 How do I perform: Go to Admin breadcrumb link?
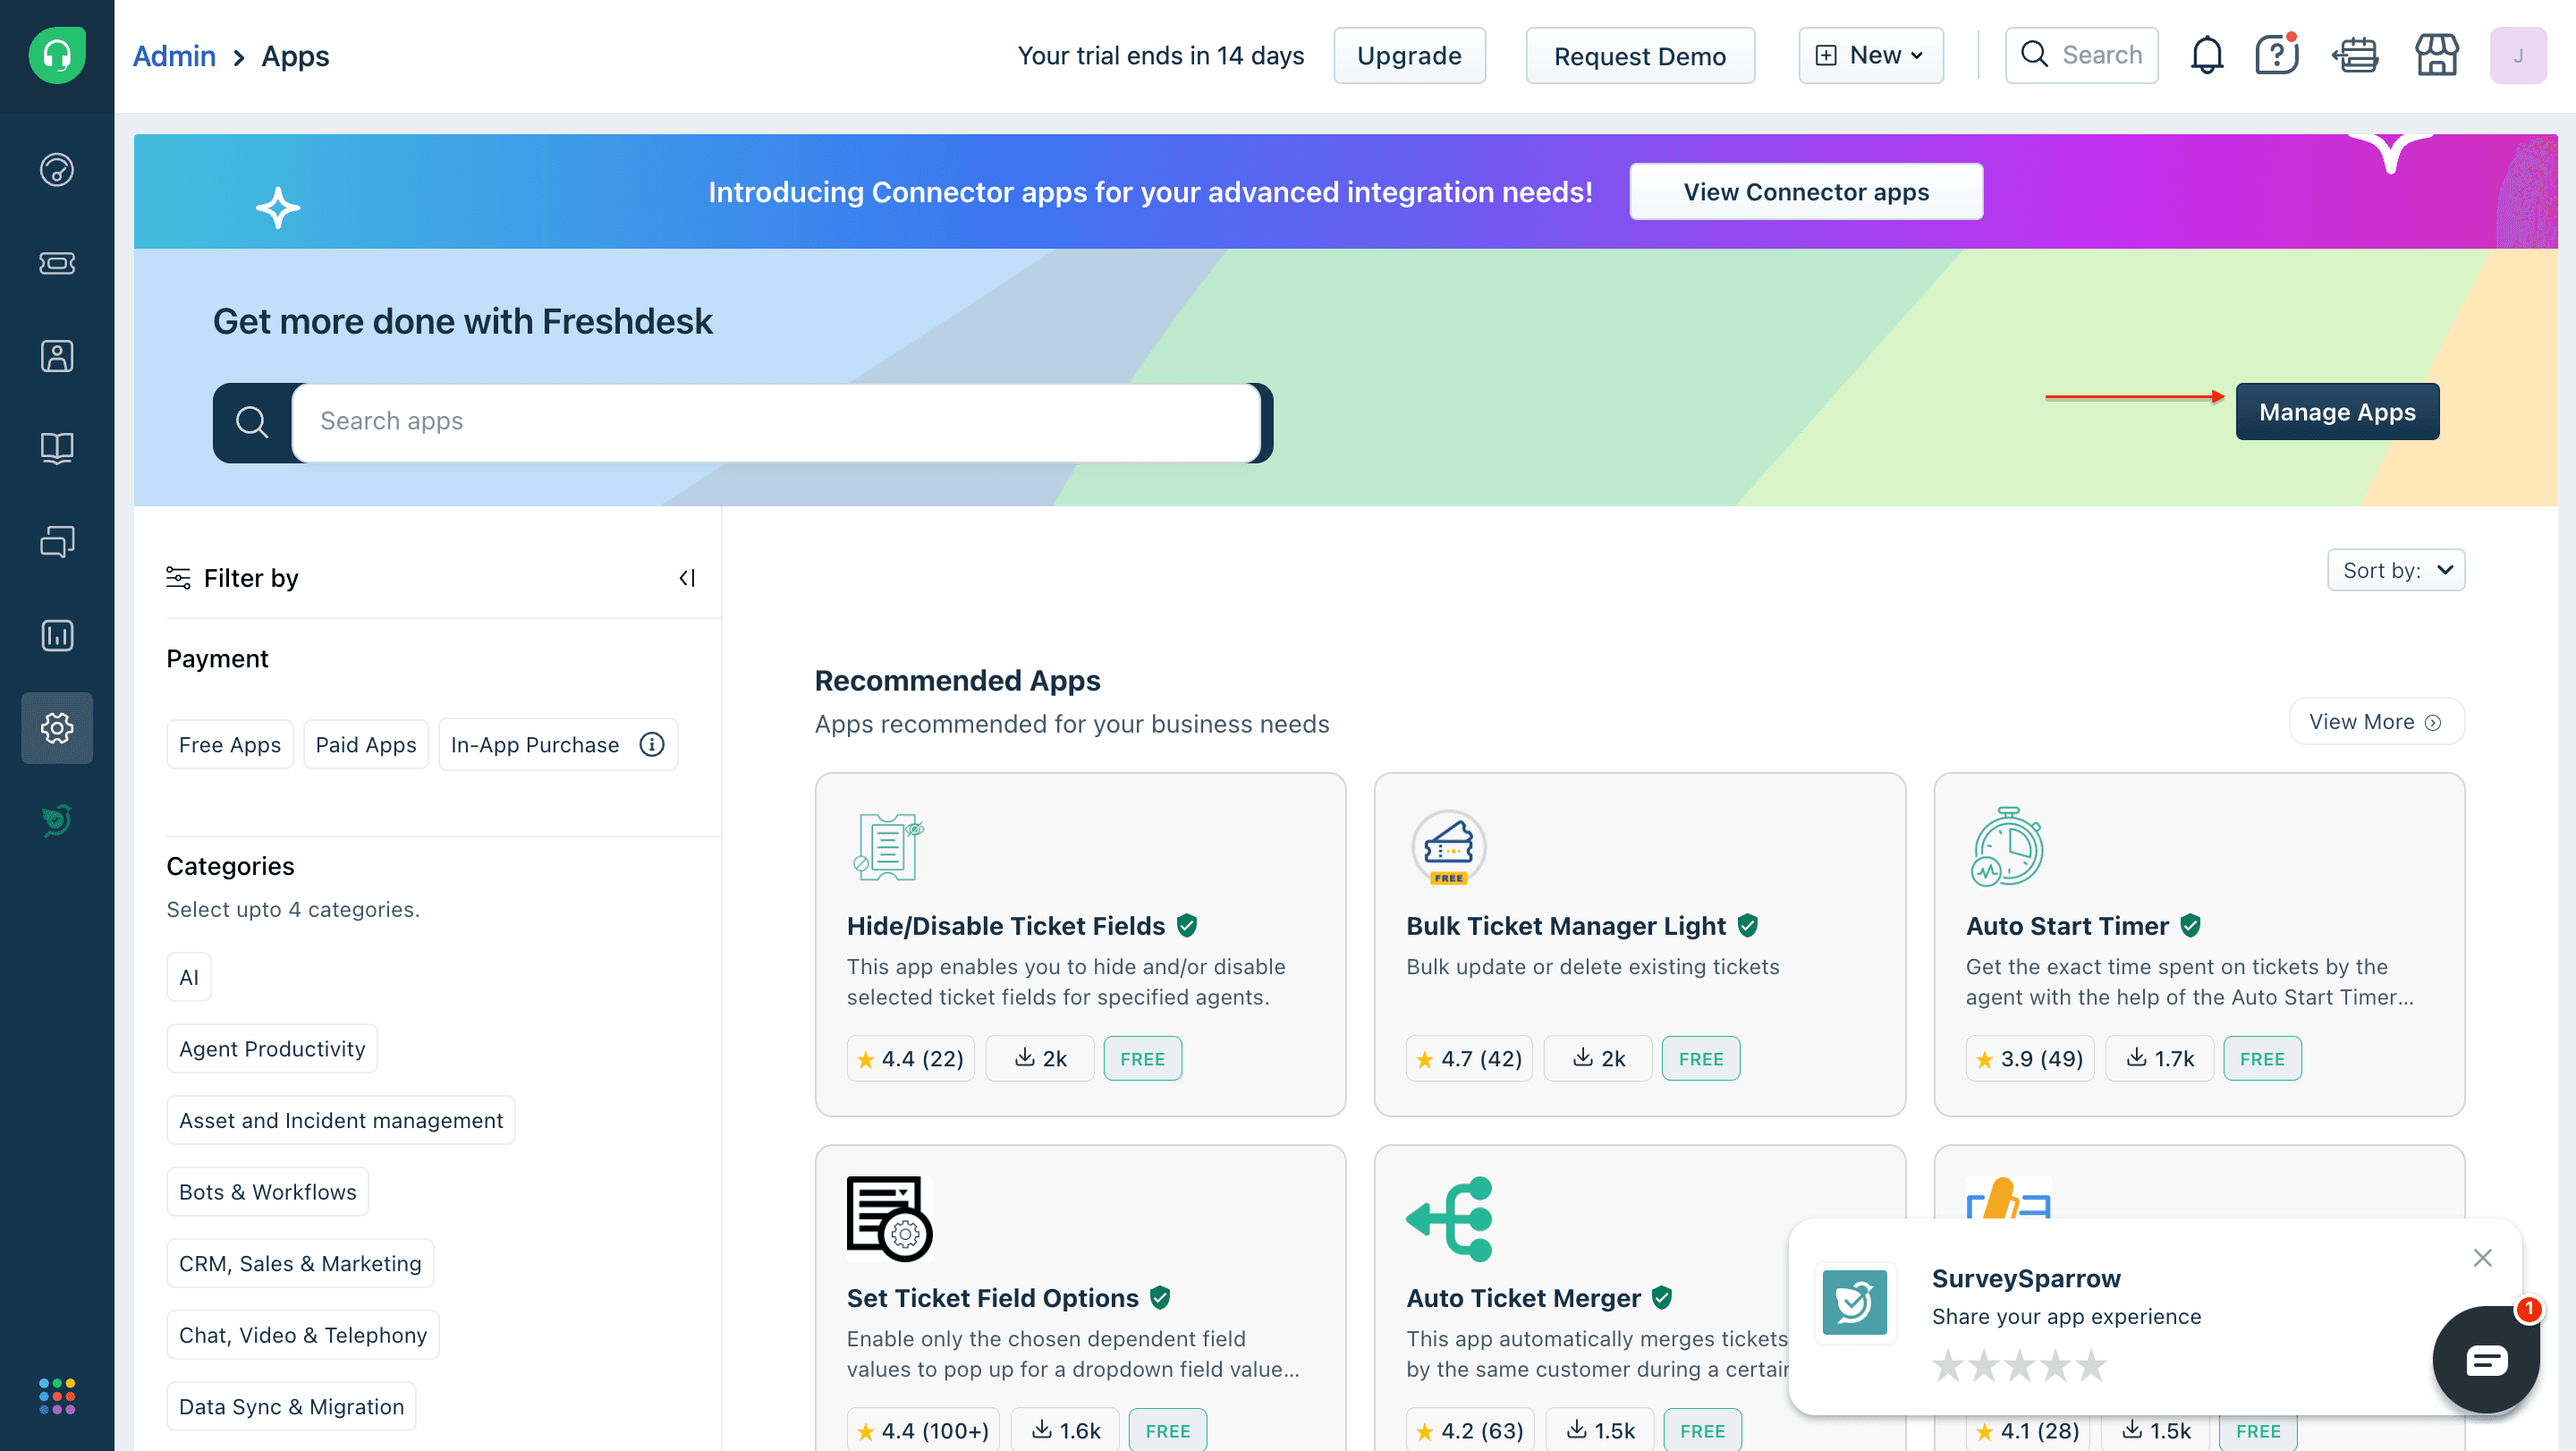coord(174,56)
